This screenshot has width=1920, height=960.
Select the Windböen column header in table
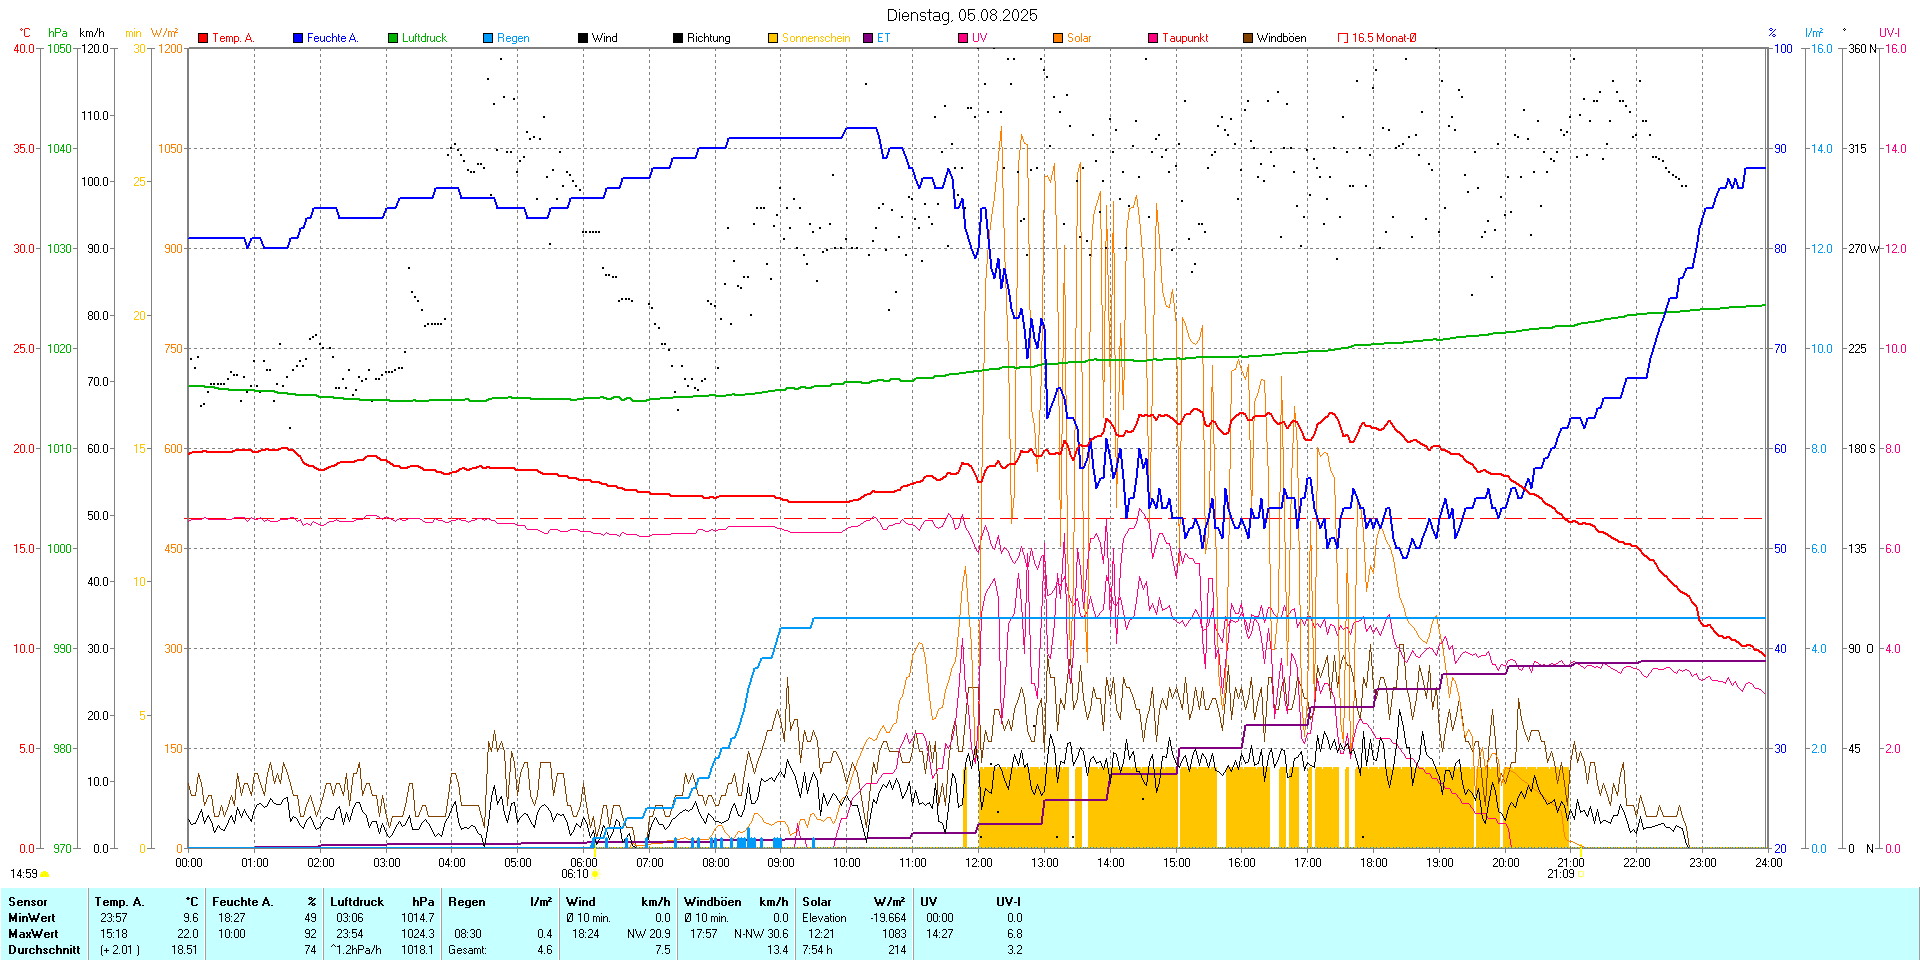[712, 902]
